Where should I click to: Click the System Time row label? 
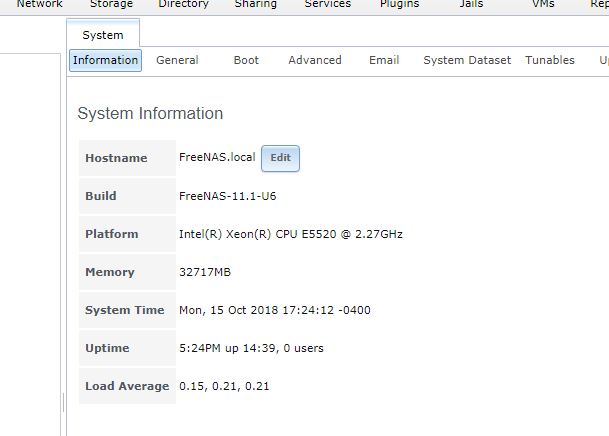click(x=125, y=310)
